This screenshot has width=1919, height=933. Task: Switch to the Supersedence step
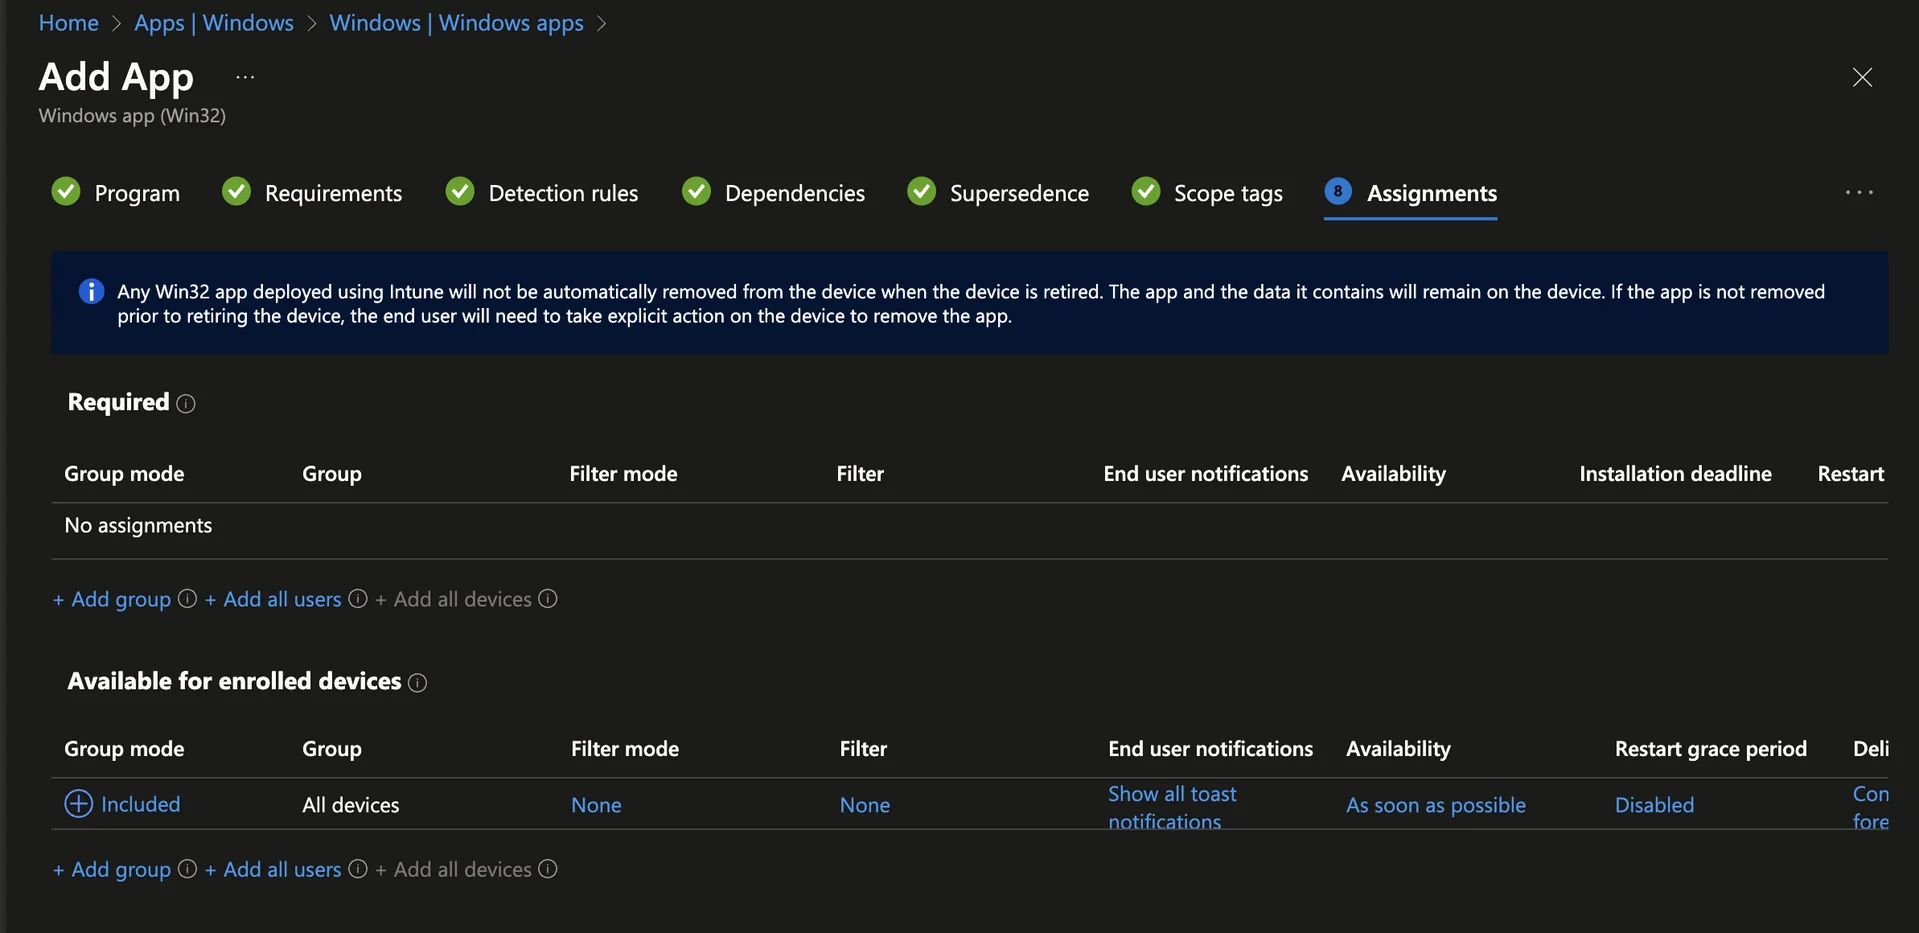(1019, 193)
